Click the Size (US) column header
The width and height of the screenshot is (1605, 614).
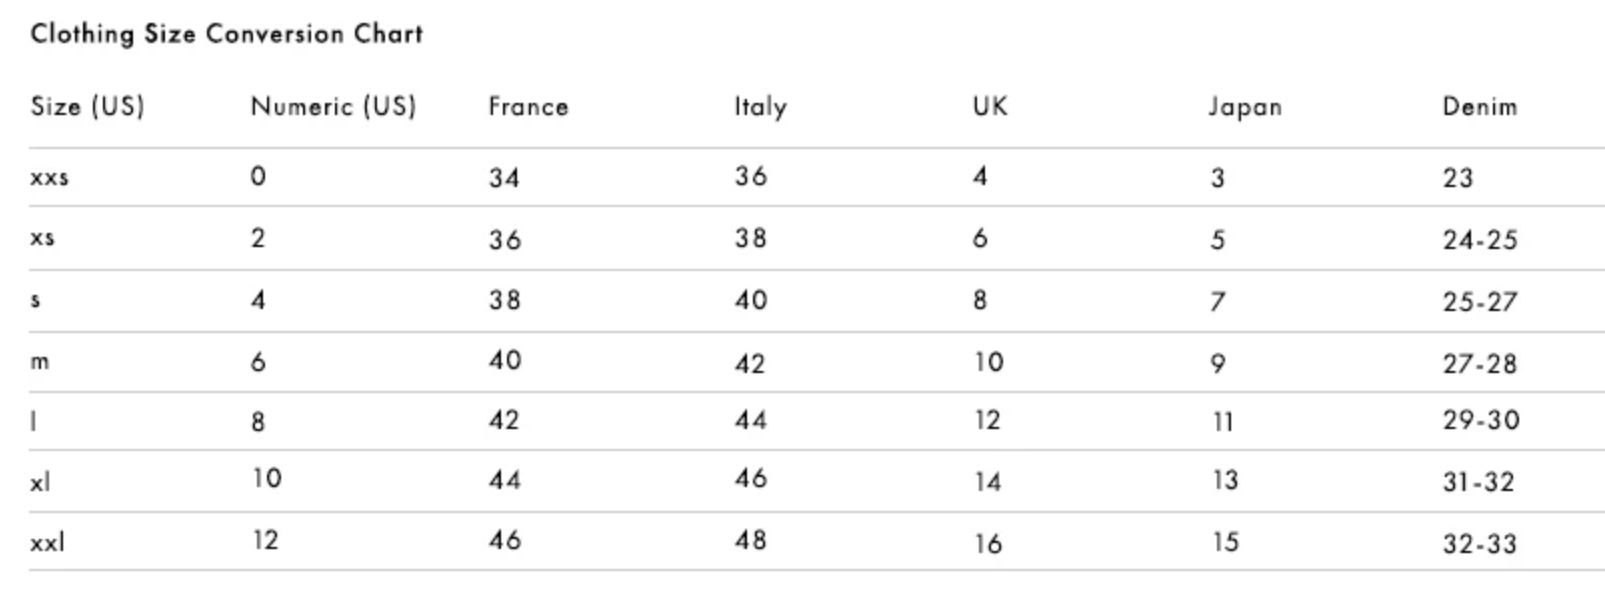(87, 107)
